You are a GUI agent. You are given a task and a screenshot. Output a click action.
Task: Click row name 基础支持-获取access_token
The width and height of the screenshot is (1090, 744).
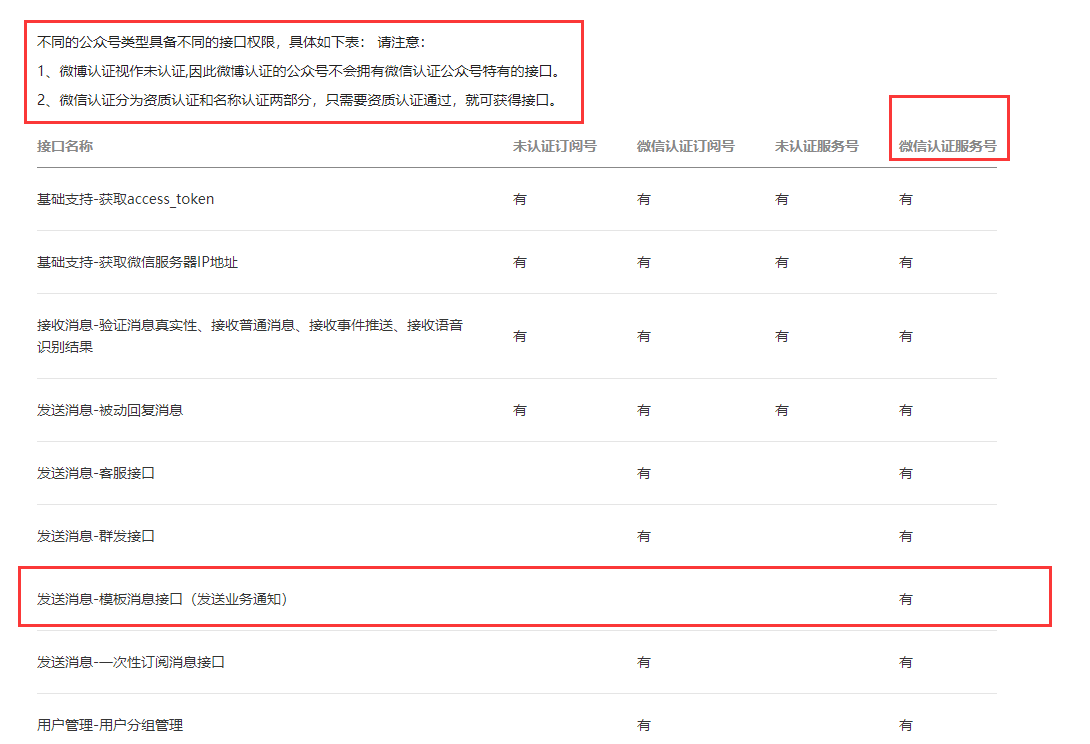[x=125, y=199]
